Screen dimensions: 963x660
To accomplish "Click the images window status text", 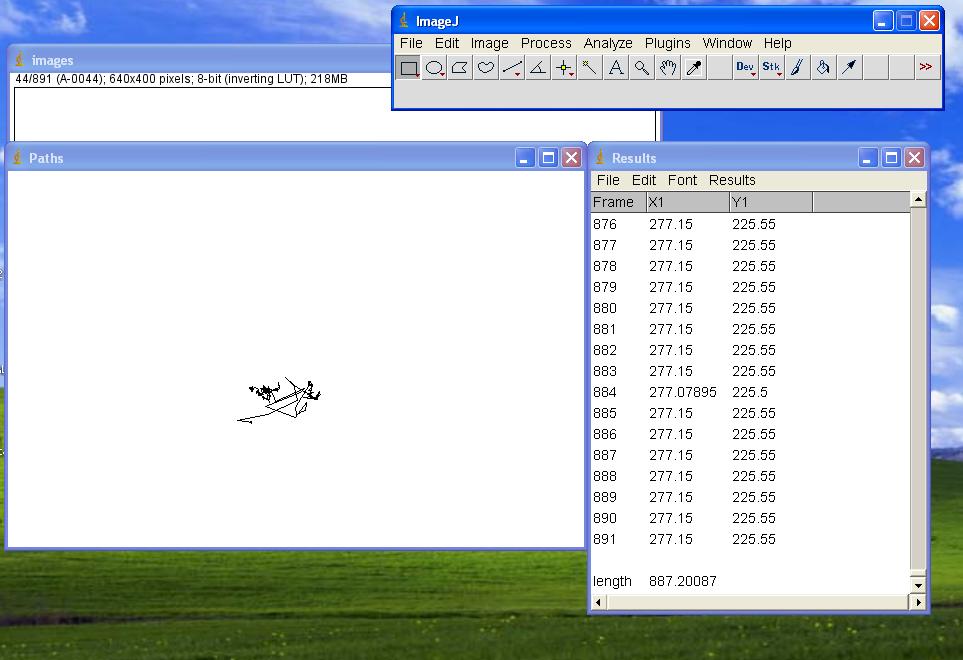I will tap(181, 79).
